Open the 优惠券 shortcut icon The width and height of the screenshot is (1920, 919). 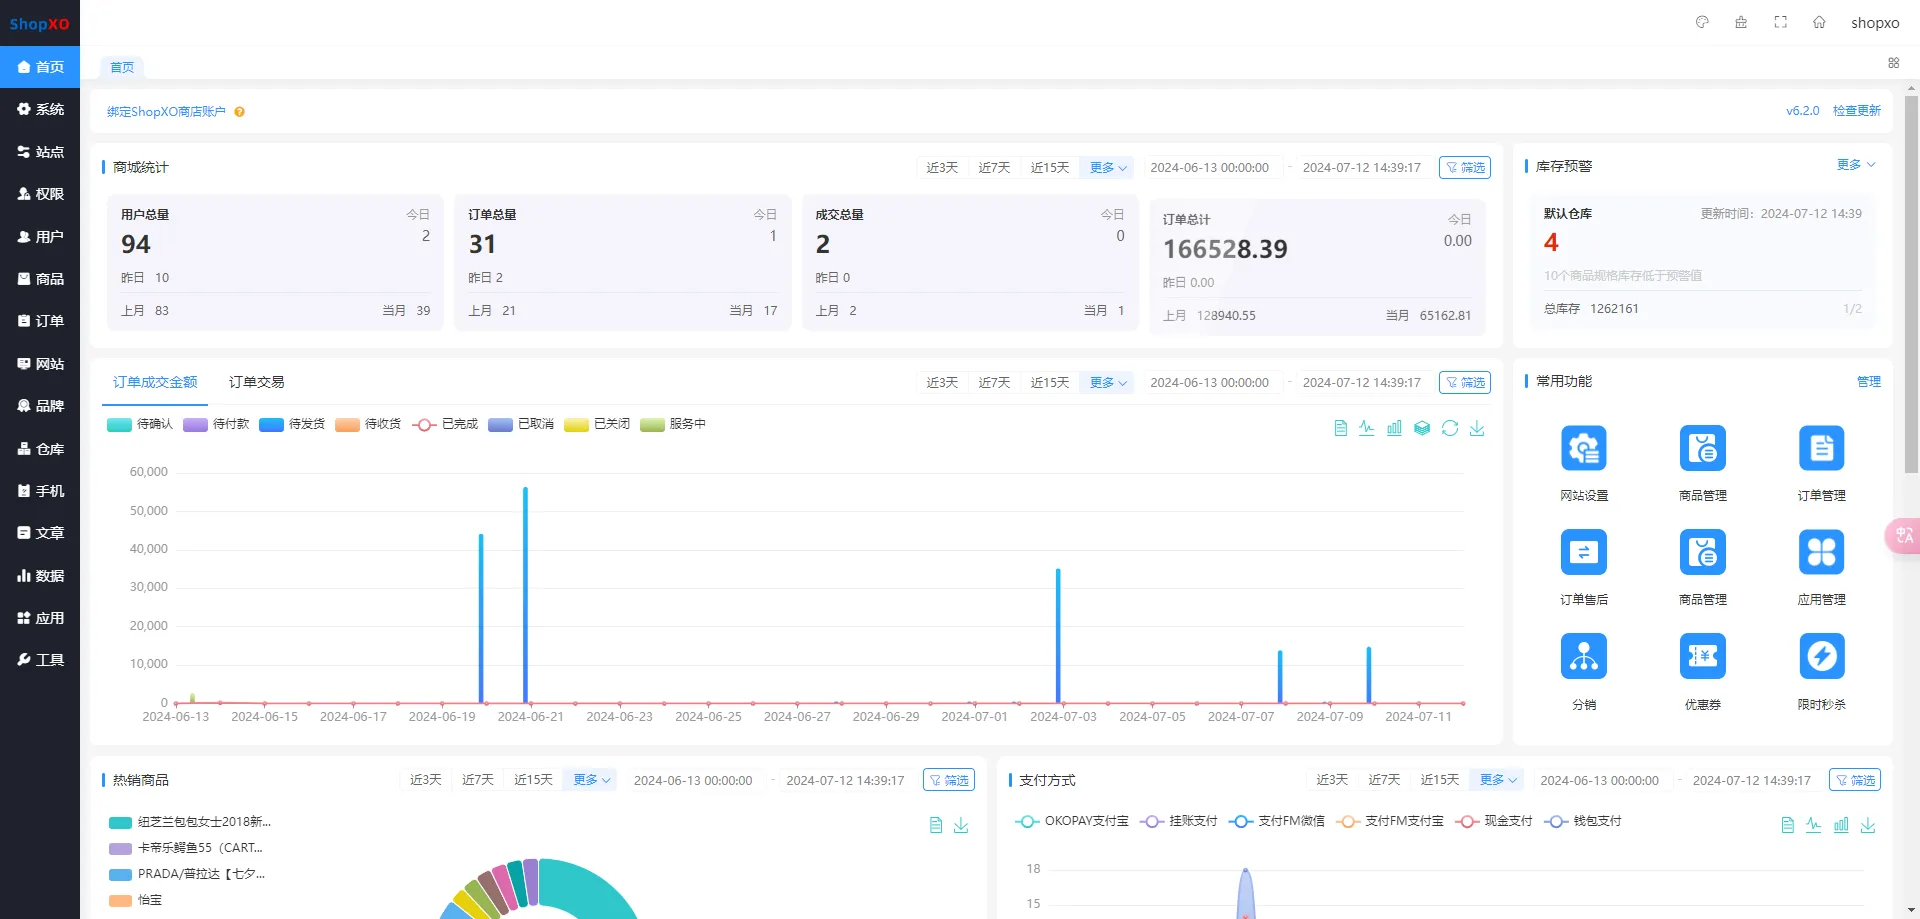click(1703, 656)
